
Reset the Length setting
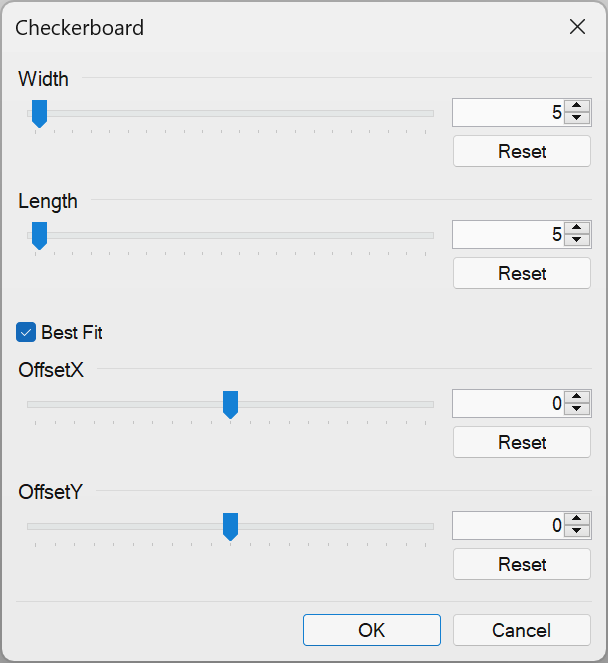[x=522, y=273]
